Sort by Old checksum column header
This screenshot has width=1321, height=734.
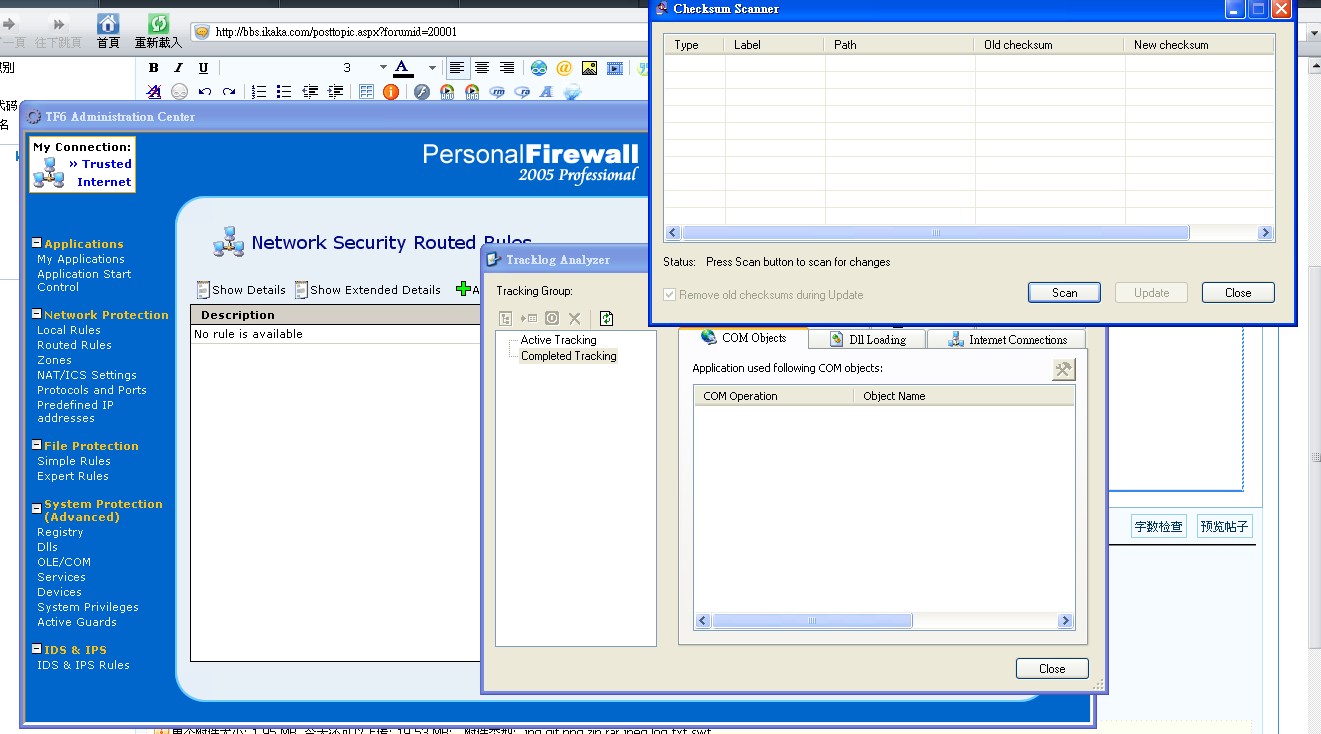click(x=1049, y=44)
